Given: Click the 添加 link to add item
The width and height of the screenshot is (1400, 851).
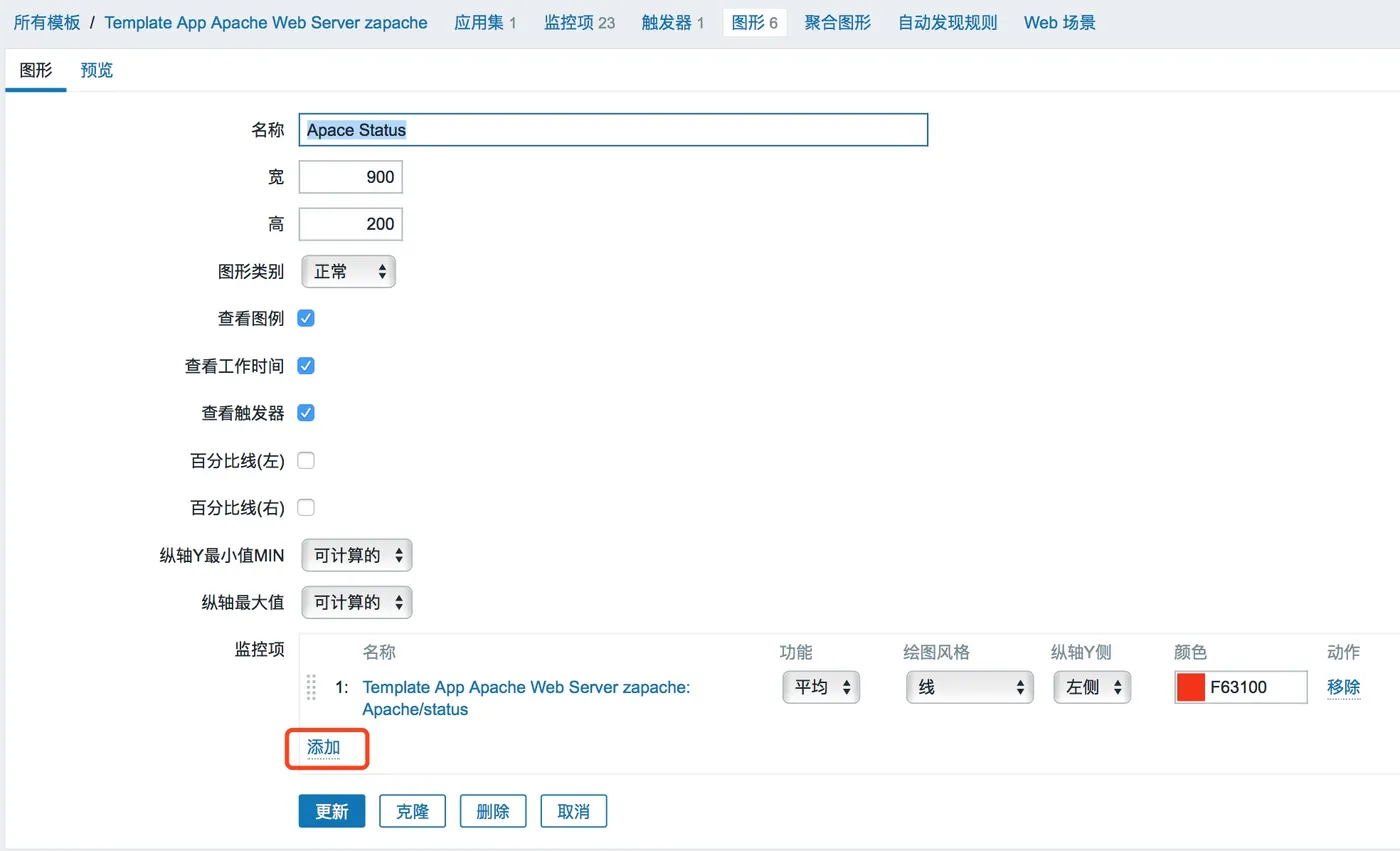Looking at the screenshot, I should click(324, 748).
